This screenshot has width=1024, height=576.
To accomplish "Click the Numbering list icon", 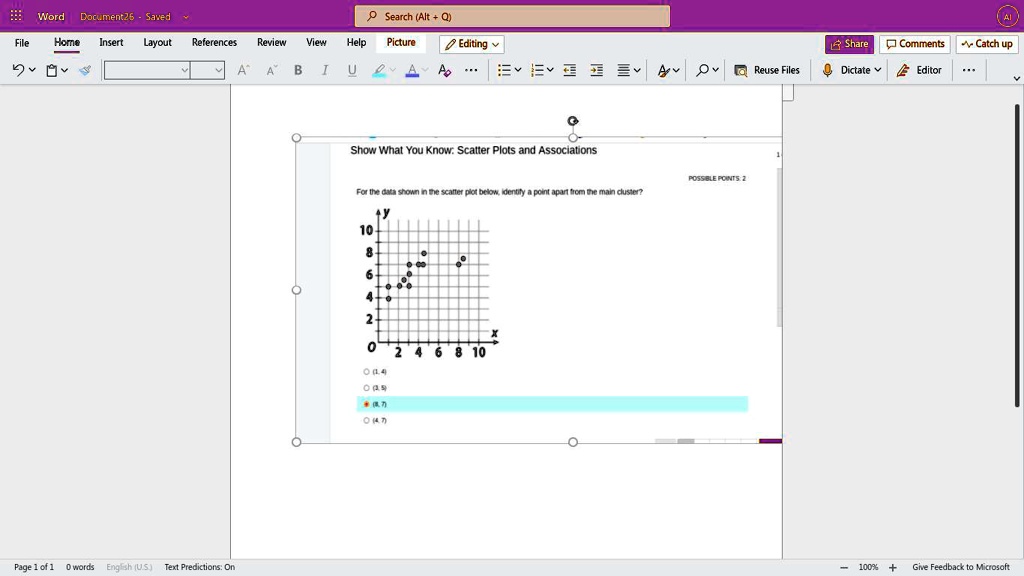I will click(537, 70).
